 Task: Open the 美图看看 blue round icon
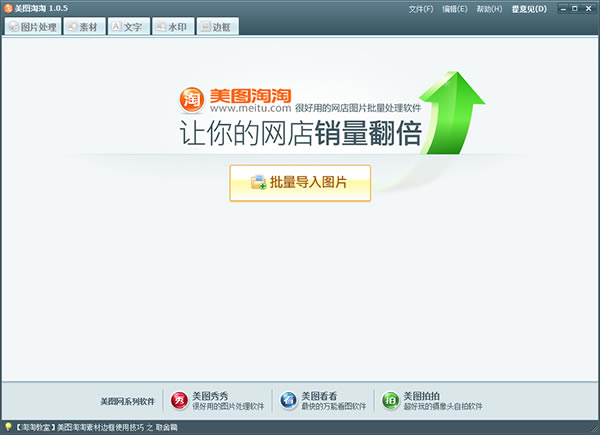(288, 401)
